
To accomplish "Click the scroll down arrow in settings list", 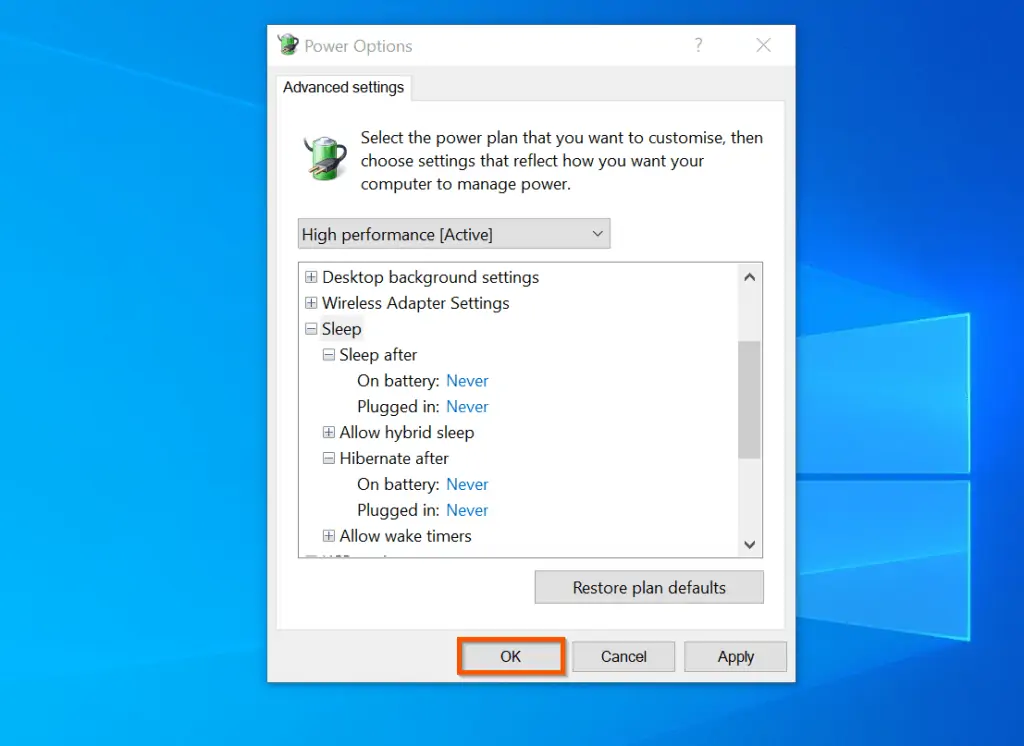I will click(x=750, y=544).
